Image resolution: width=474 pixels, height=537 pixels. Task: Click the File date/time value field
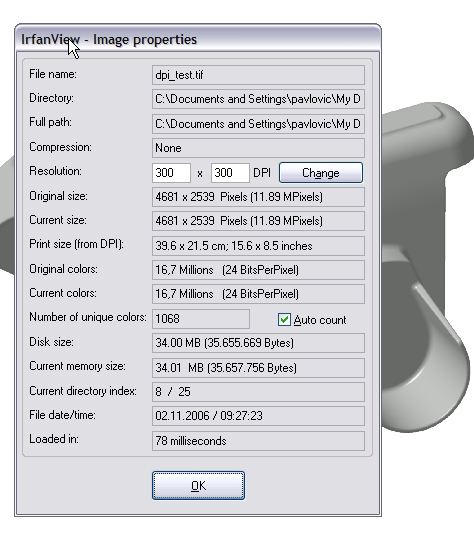tap(258, 416)
